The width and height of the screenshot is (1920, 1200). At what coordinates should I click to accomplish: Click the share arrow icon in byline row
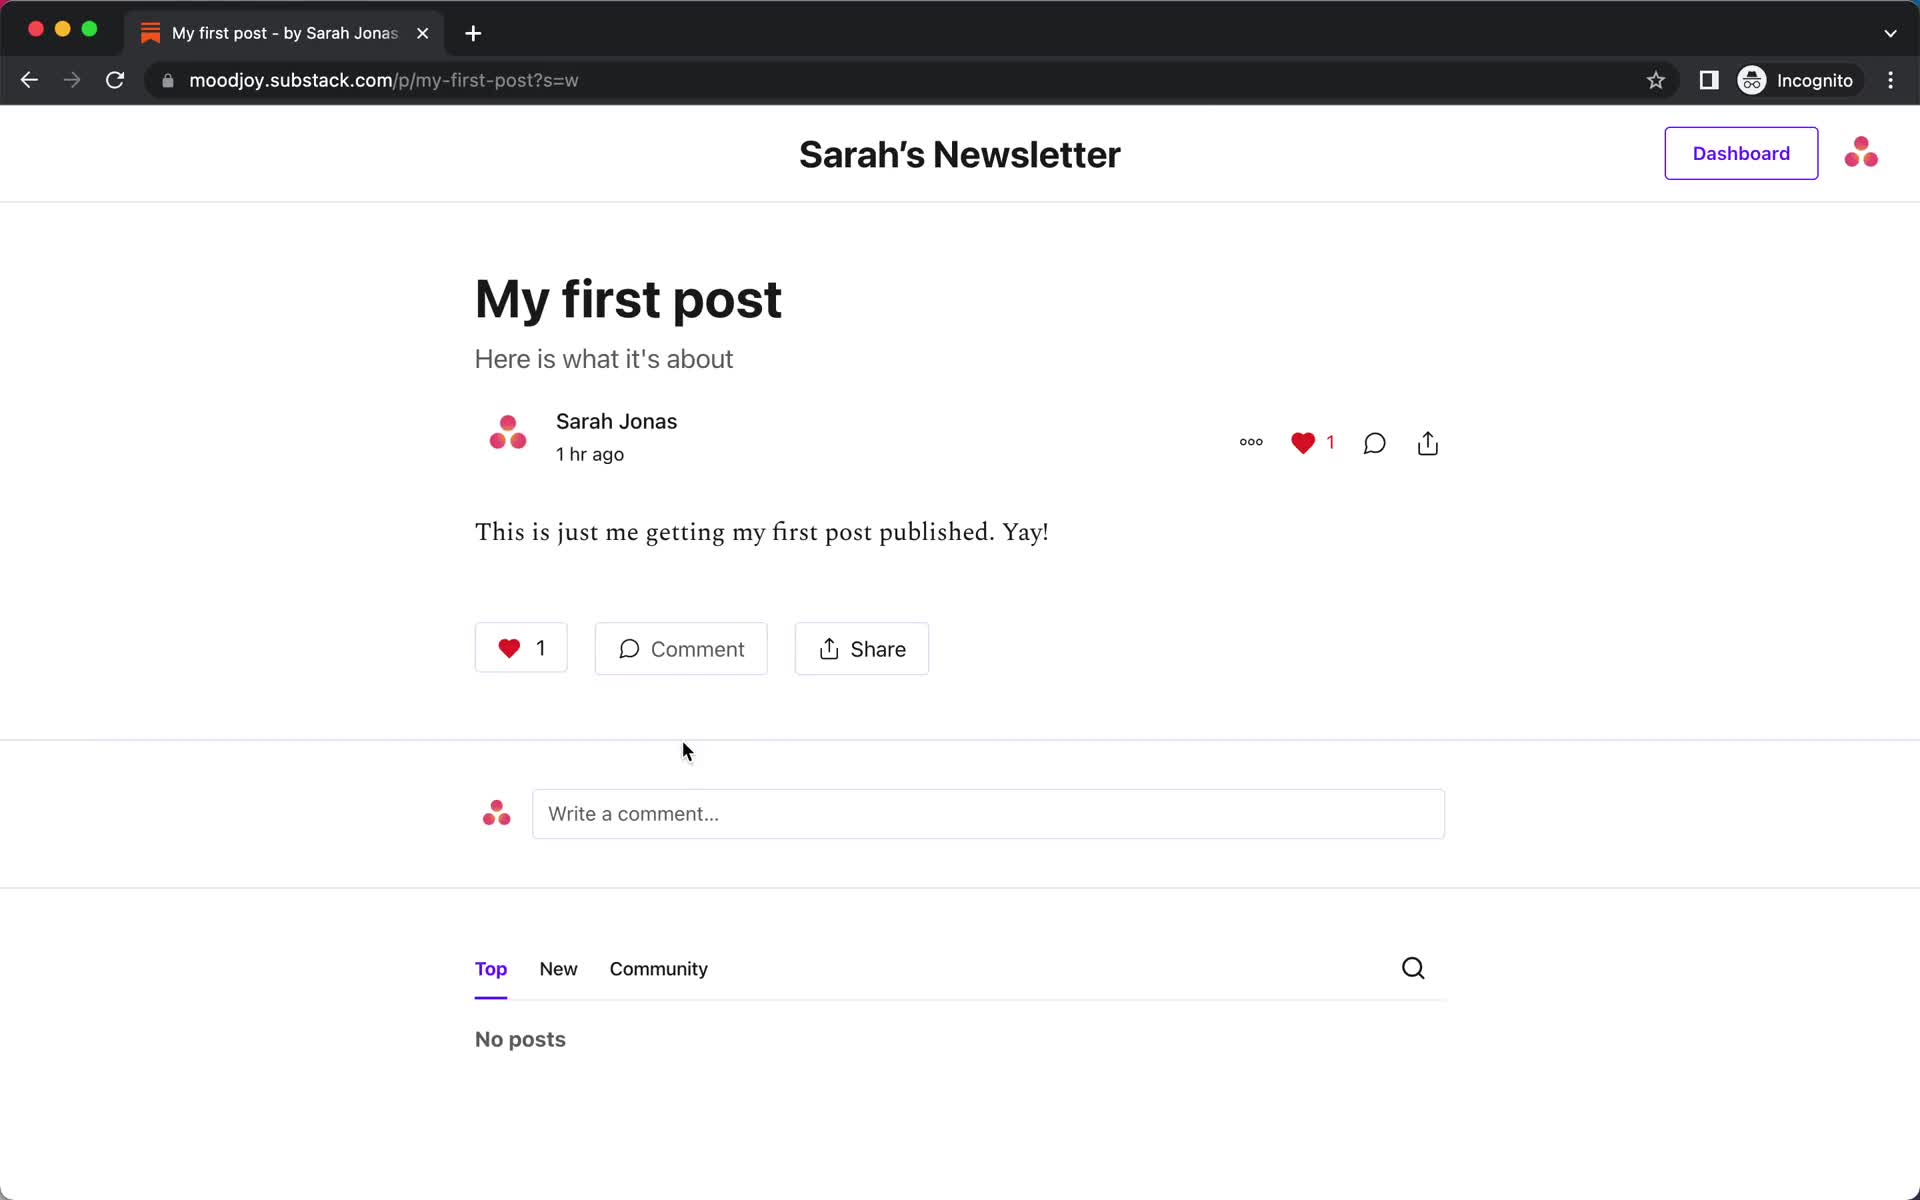pos(1428,443)
